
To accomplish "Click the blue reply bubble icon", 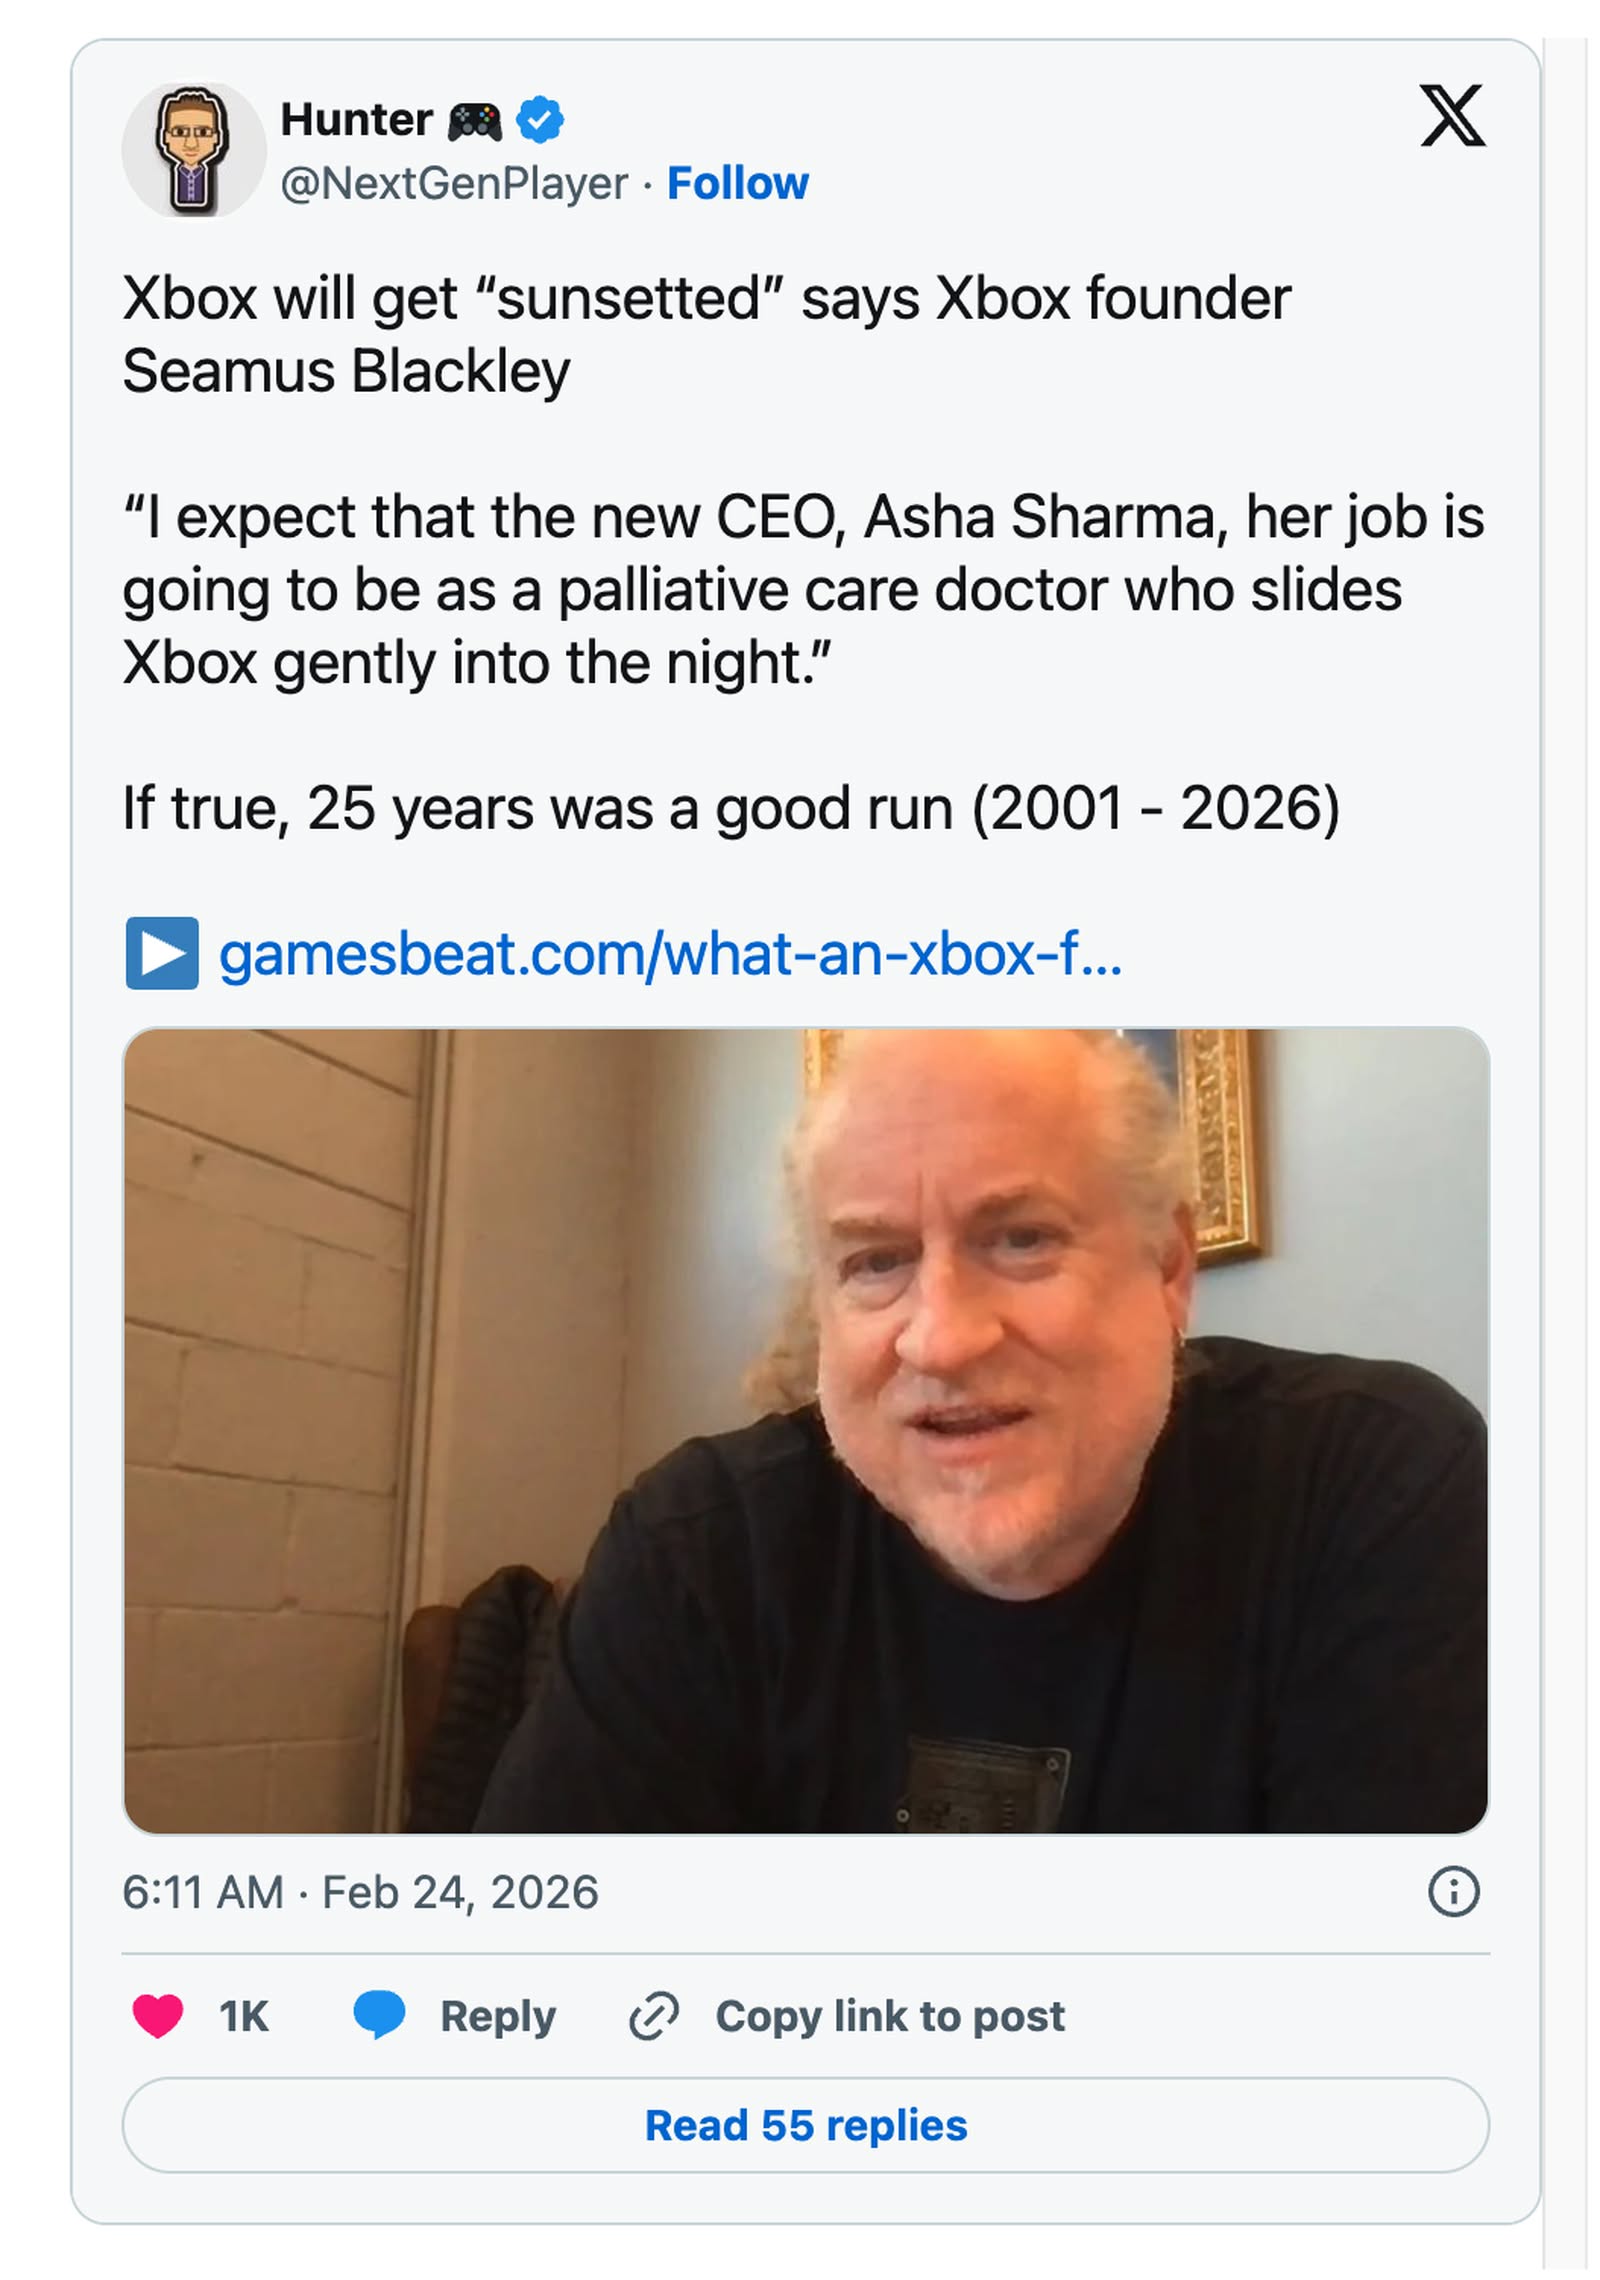I will [x=379, y=2014].
